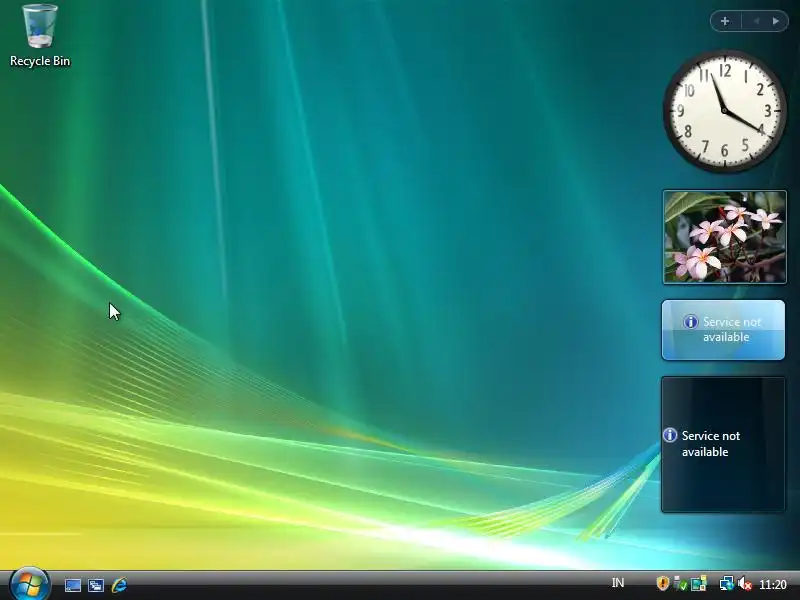Screen dimensions: 800x600
Task: Click the flower Slide Show gadget
Action: pos(724,237)
